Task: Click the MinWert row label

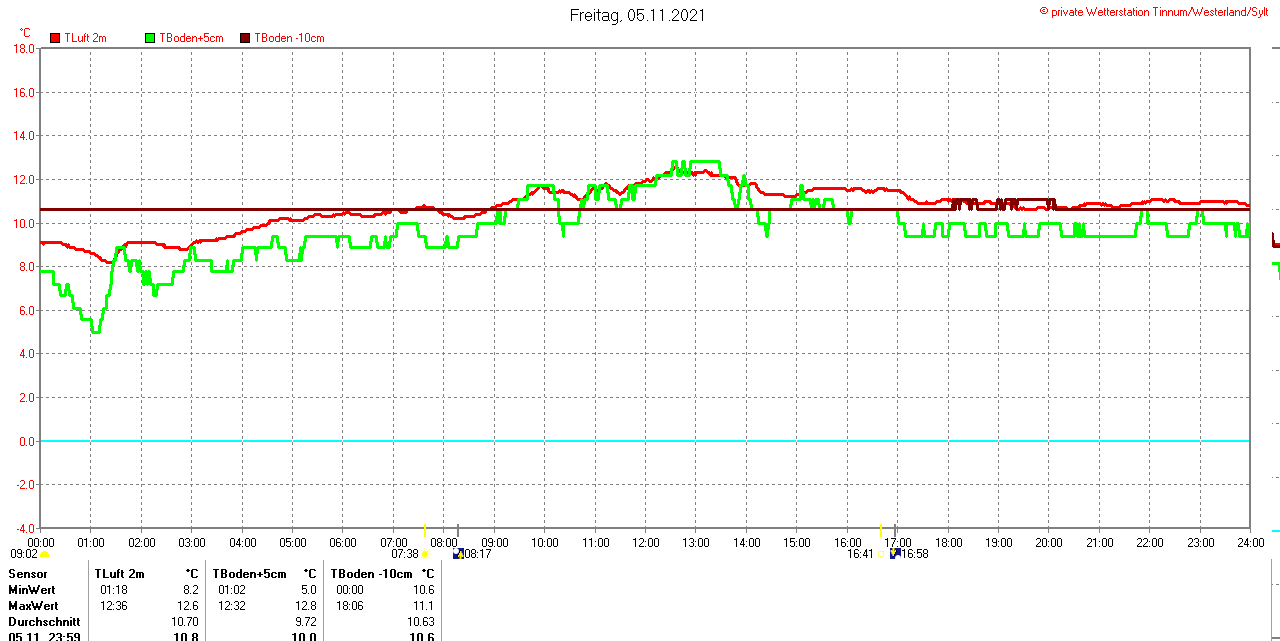Action: click(x=33, y=590)
